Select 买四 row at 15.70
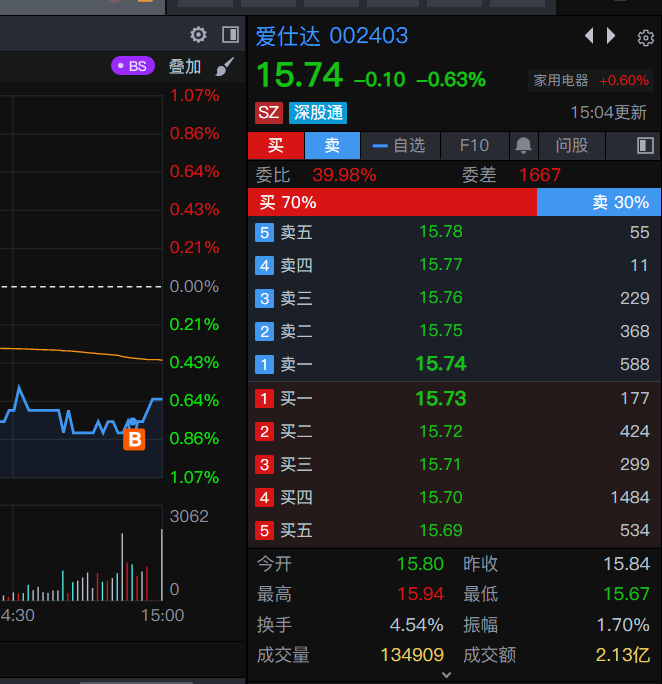The image size is (662, 684). 454,498
